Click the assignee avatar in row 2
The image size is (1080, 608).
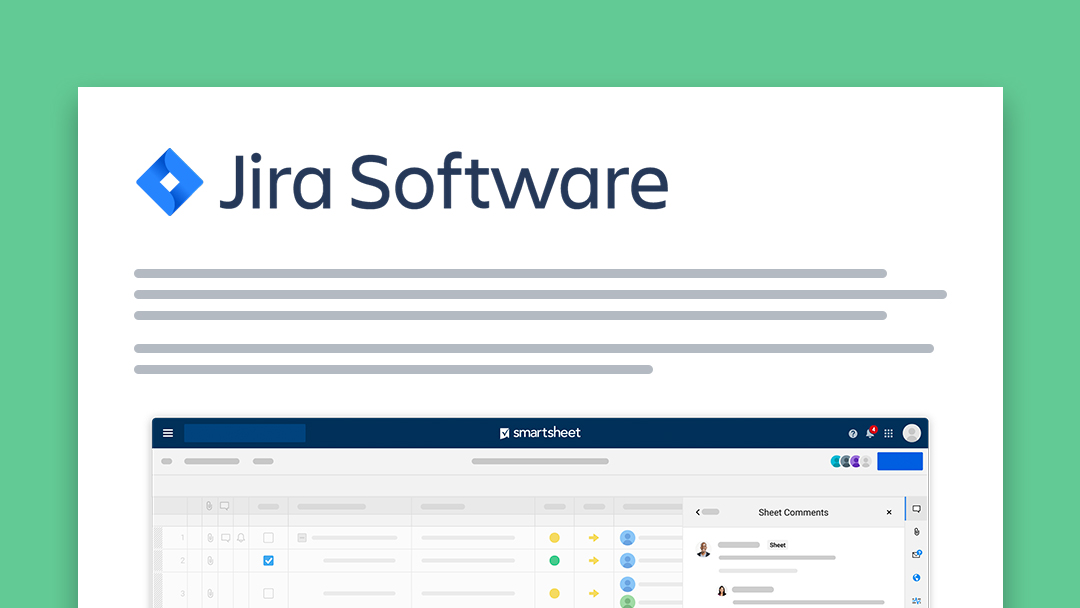tap(627, 561)
